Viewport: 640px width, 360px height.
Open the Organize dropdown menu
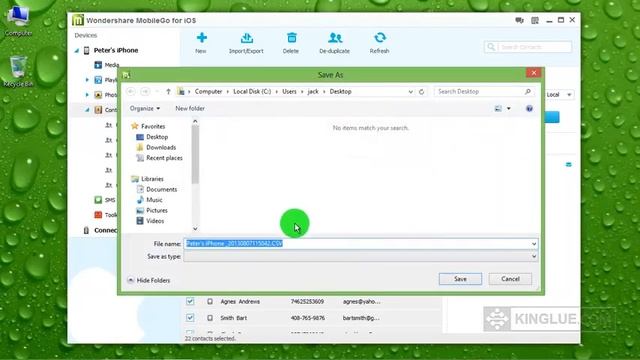point(145,109)
